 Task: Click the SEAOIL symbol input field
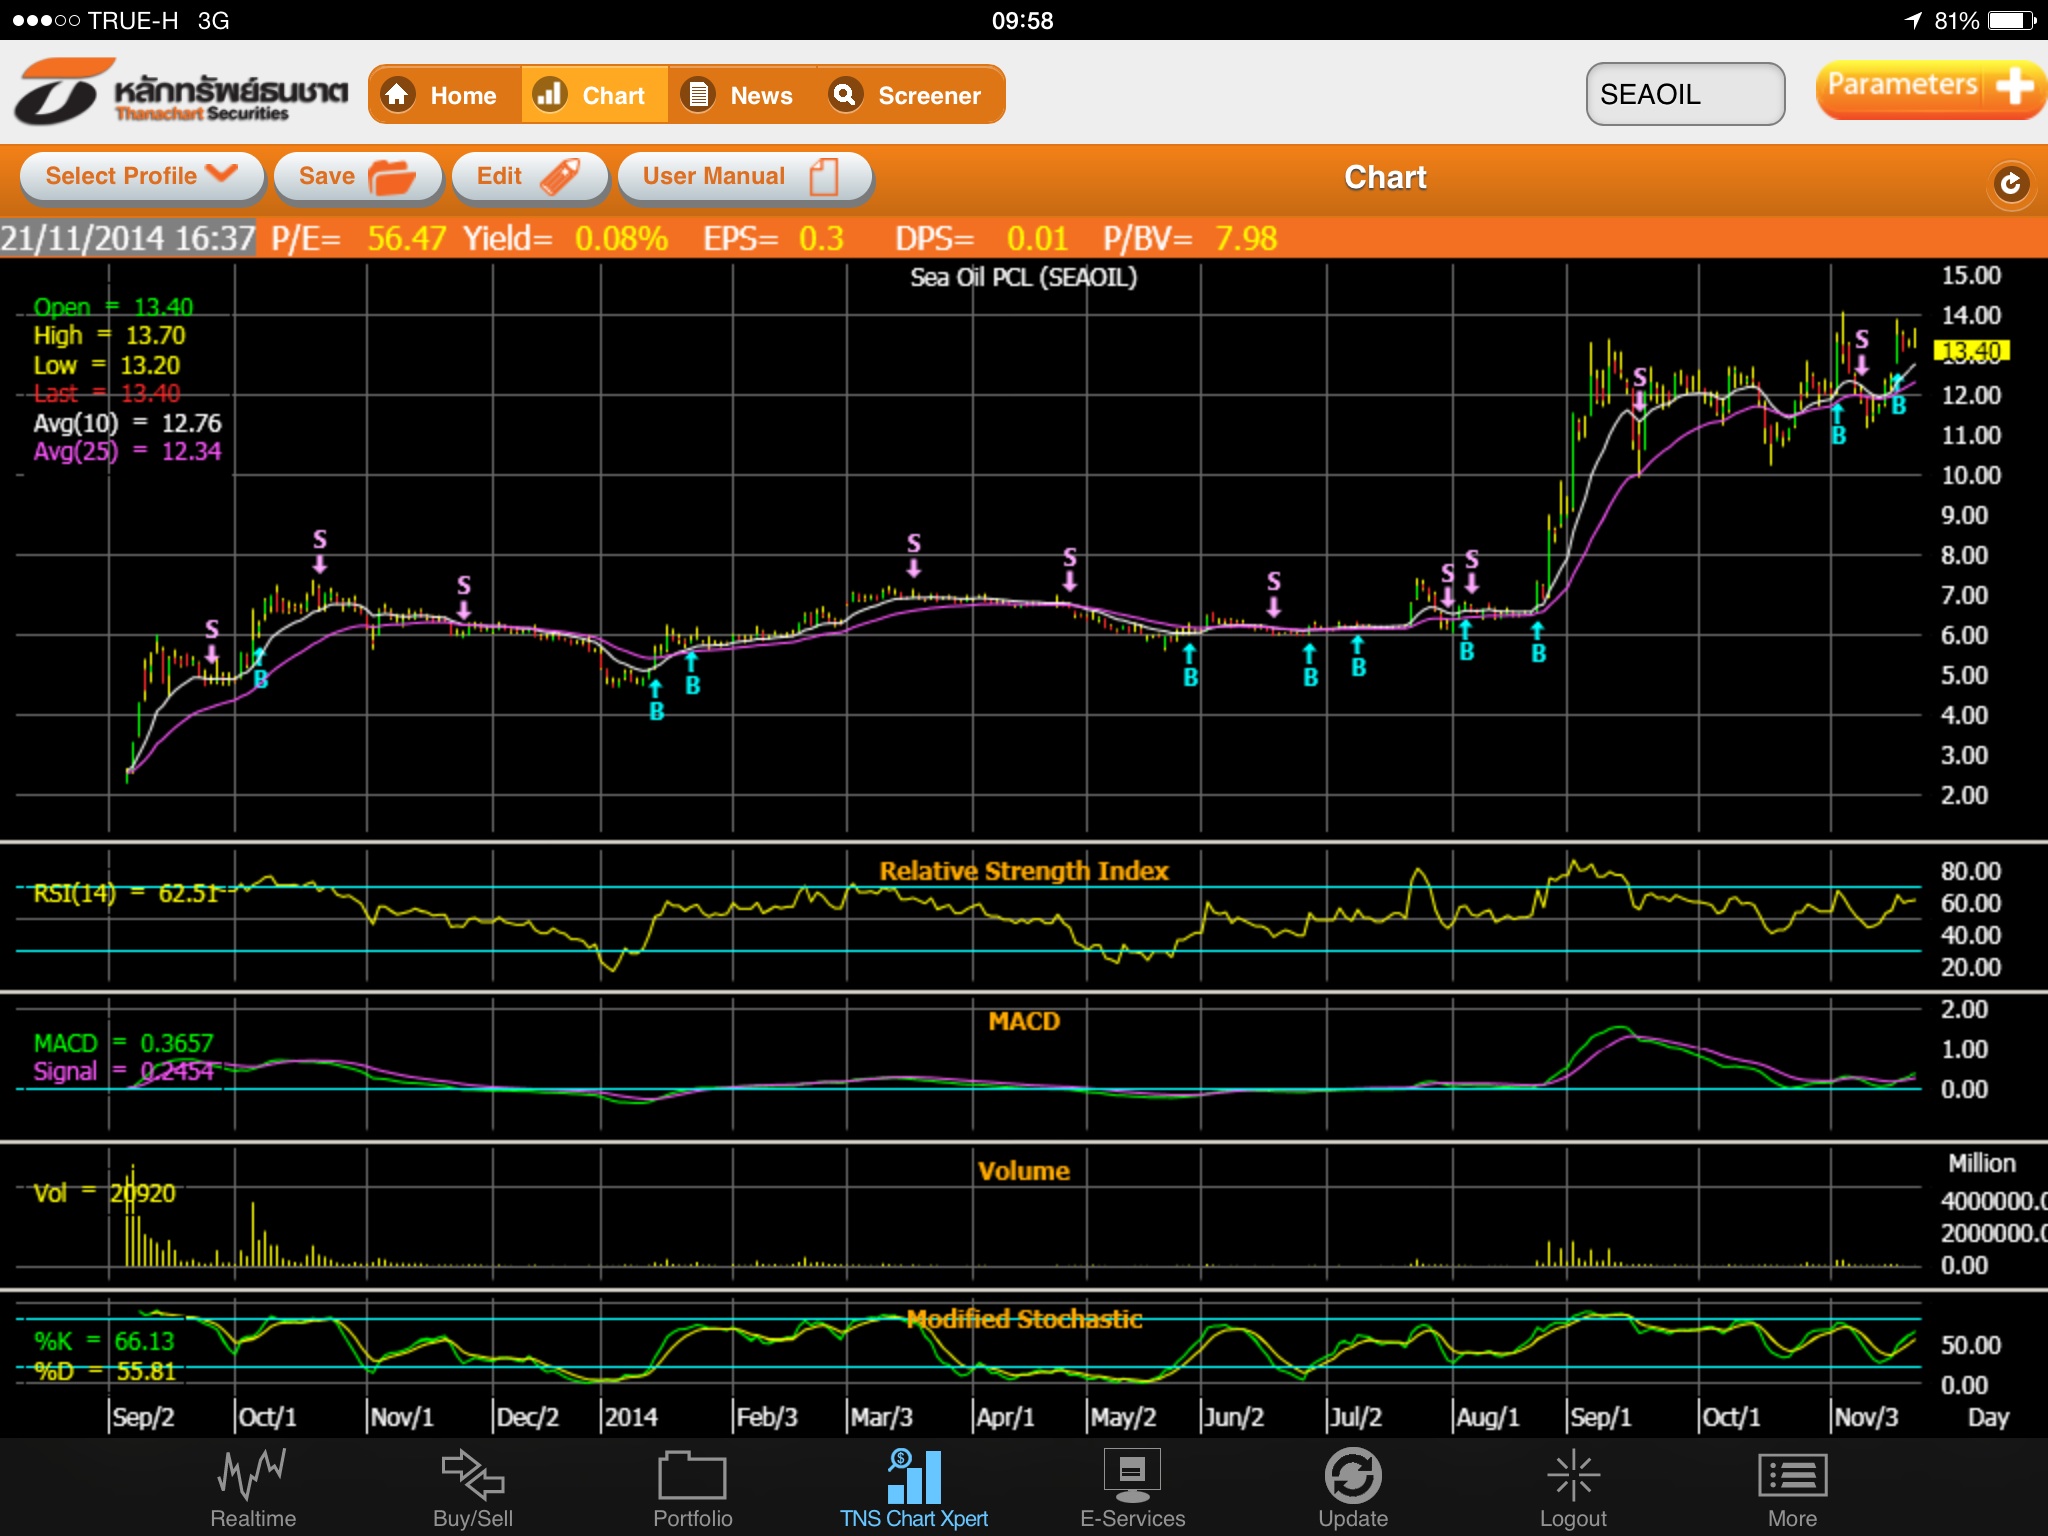(1685, 94)
